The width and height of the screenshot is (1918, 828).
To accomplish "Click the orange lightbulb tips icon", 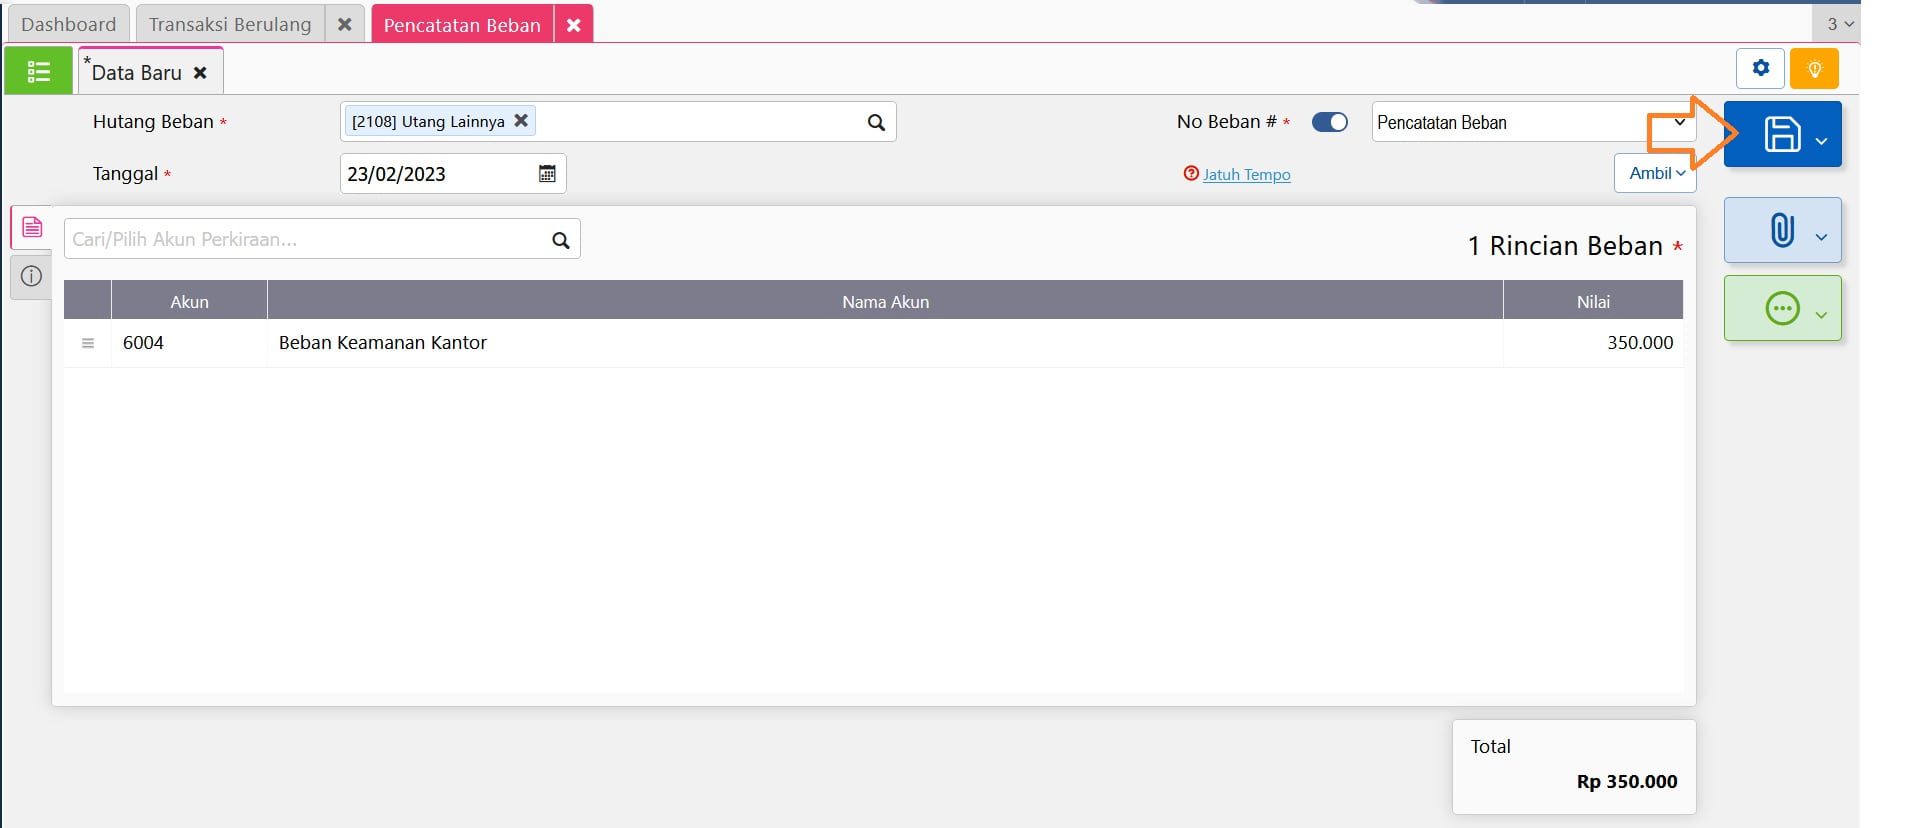I will [x=1814, y=68].
